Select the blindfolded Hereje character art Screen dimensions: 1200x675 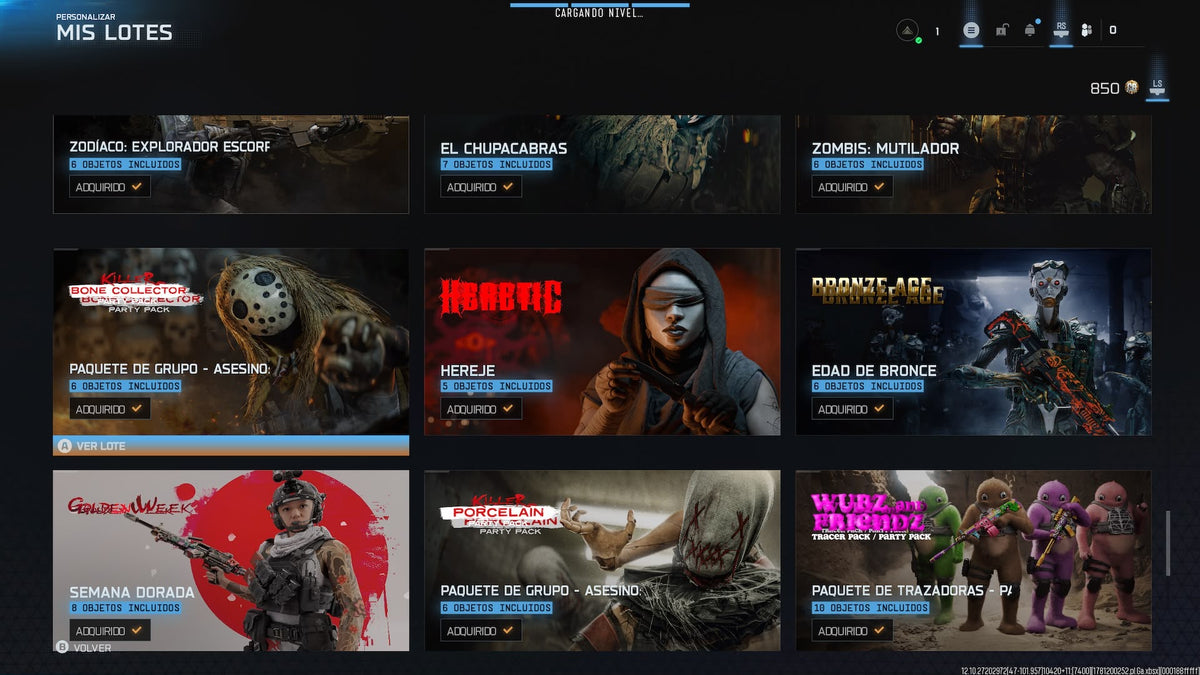[x=675, y=340]
